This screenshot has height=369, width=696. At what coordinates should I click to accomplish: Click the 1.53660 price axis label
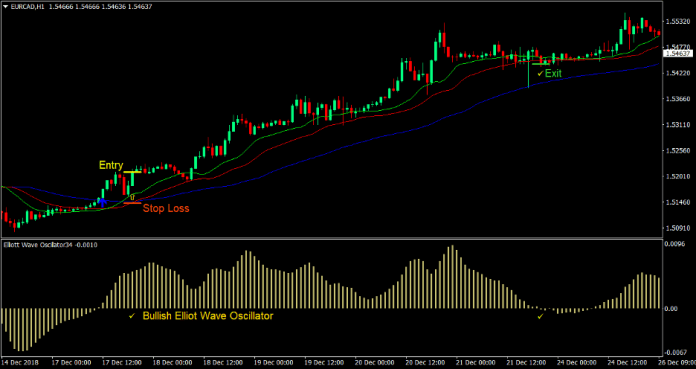tap(679, 99)
